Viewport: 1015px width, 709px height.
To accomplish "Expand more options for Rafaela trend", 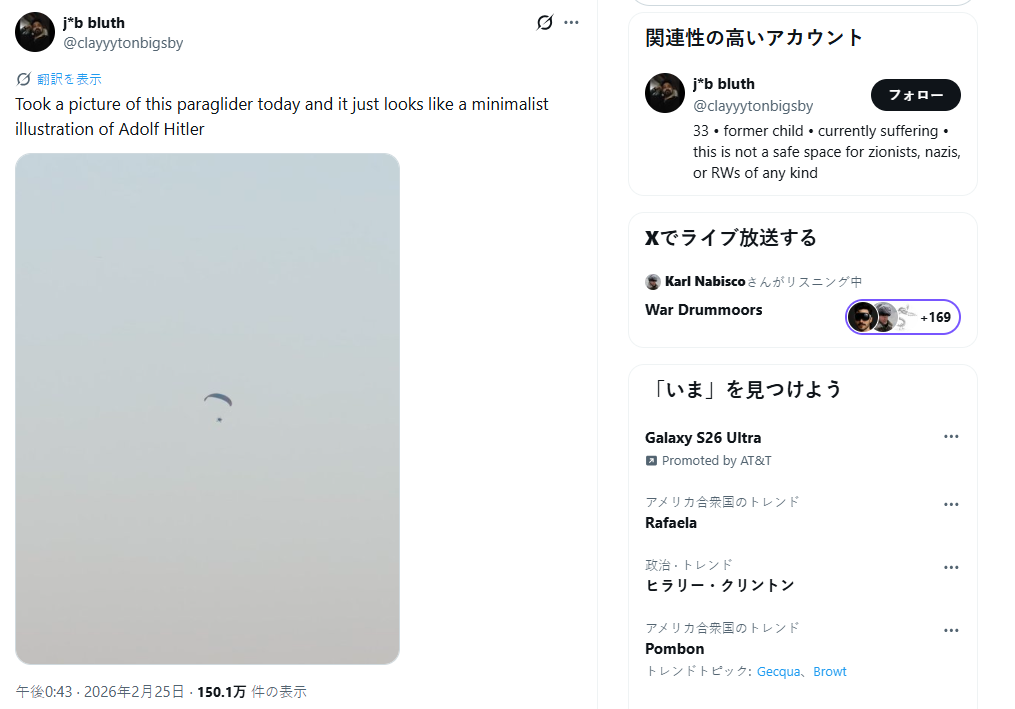I will pos(951,505).
